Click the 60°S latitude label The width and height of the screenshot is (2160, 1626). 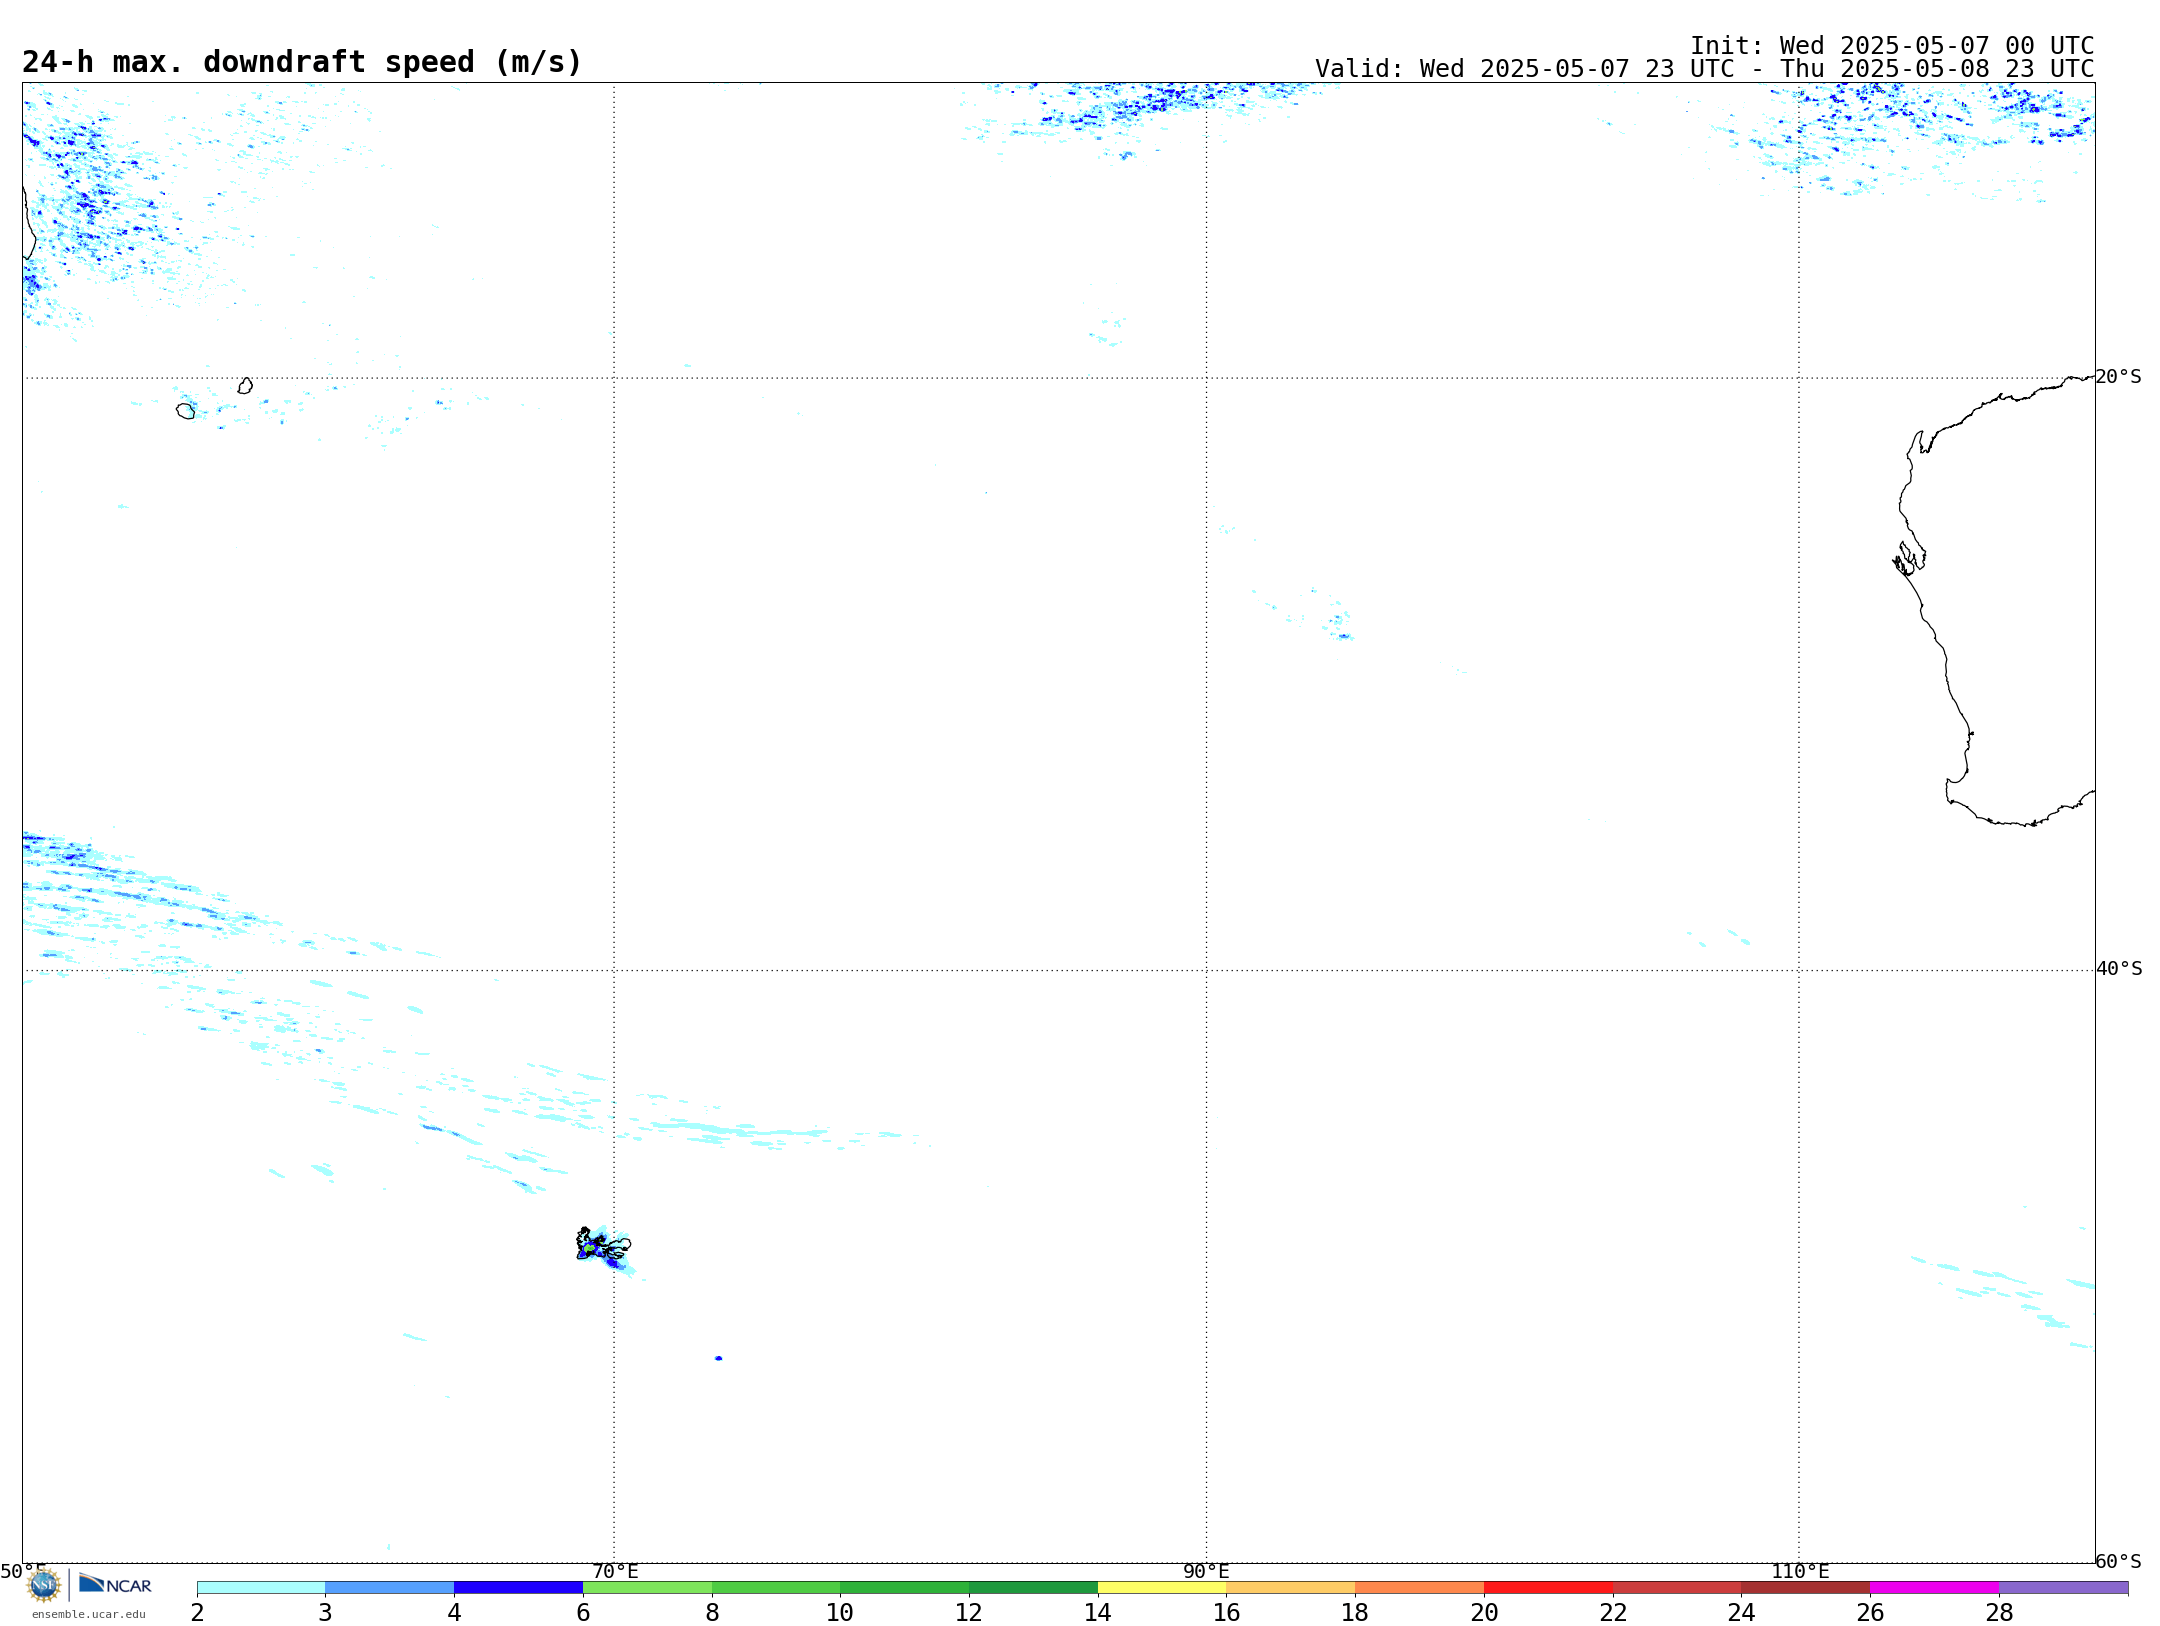[2119, 1561]
